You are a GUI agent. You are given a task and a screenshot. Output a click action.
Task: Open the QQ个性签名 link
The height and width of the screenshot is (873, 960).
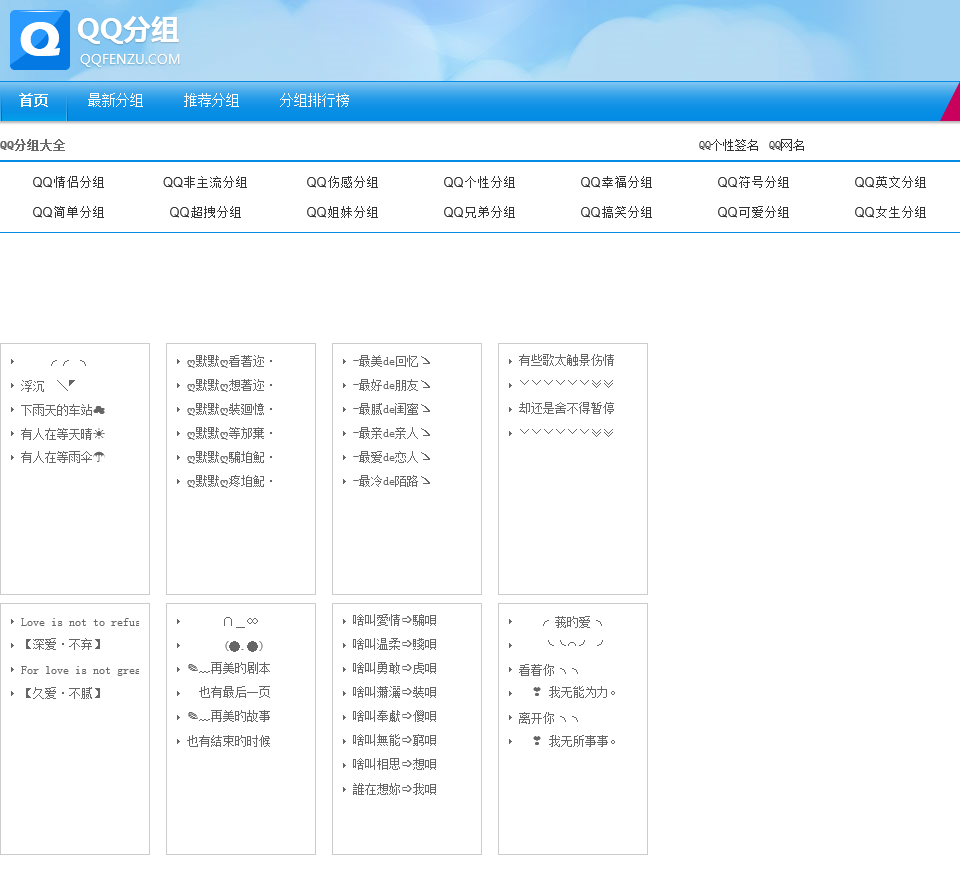tap(729, 145)
